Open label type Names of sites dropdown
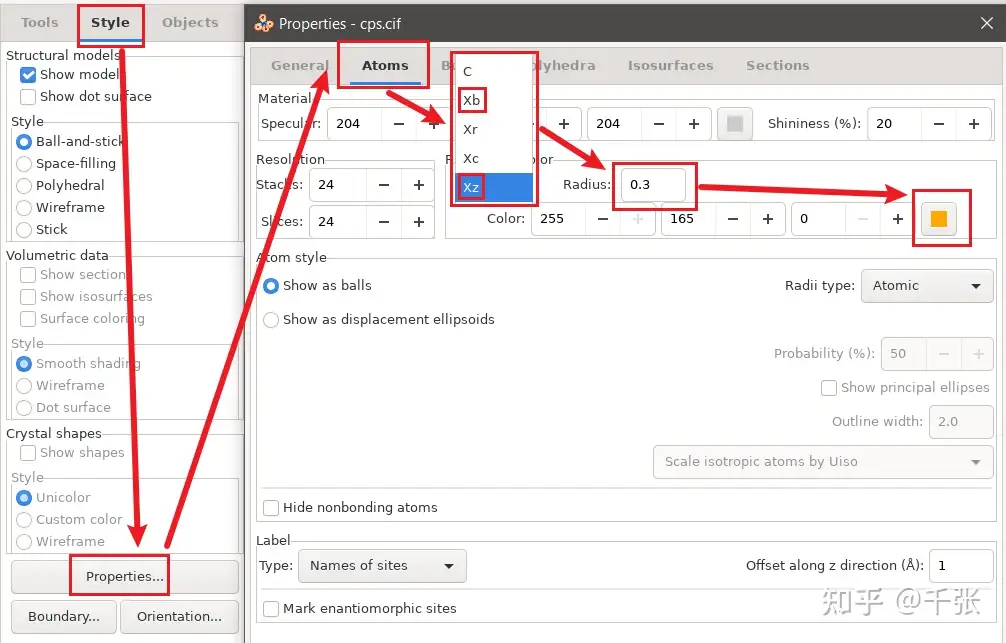 pos(382,565)
